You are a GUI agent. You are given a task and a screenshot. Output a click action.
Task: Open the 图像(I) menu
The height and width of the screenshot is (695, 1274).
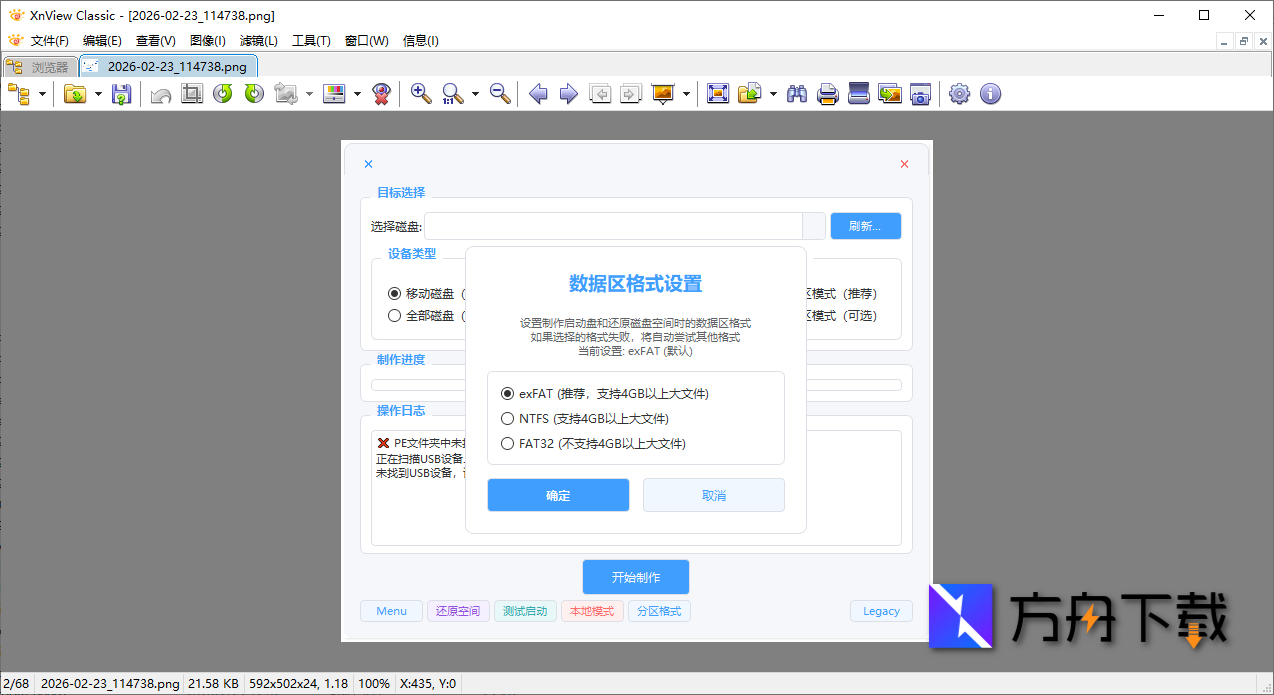coord(208,41)
